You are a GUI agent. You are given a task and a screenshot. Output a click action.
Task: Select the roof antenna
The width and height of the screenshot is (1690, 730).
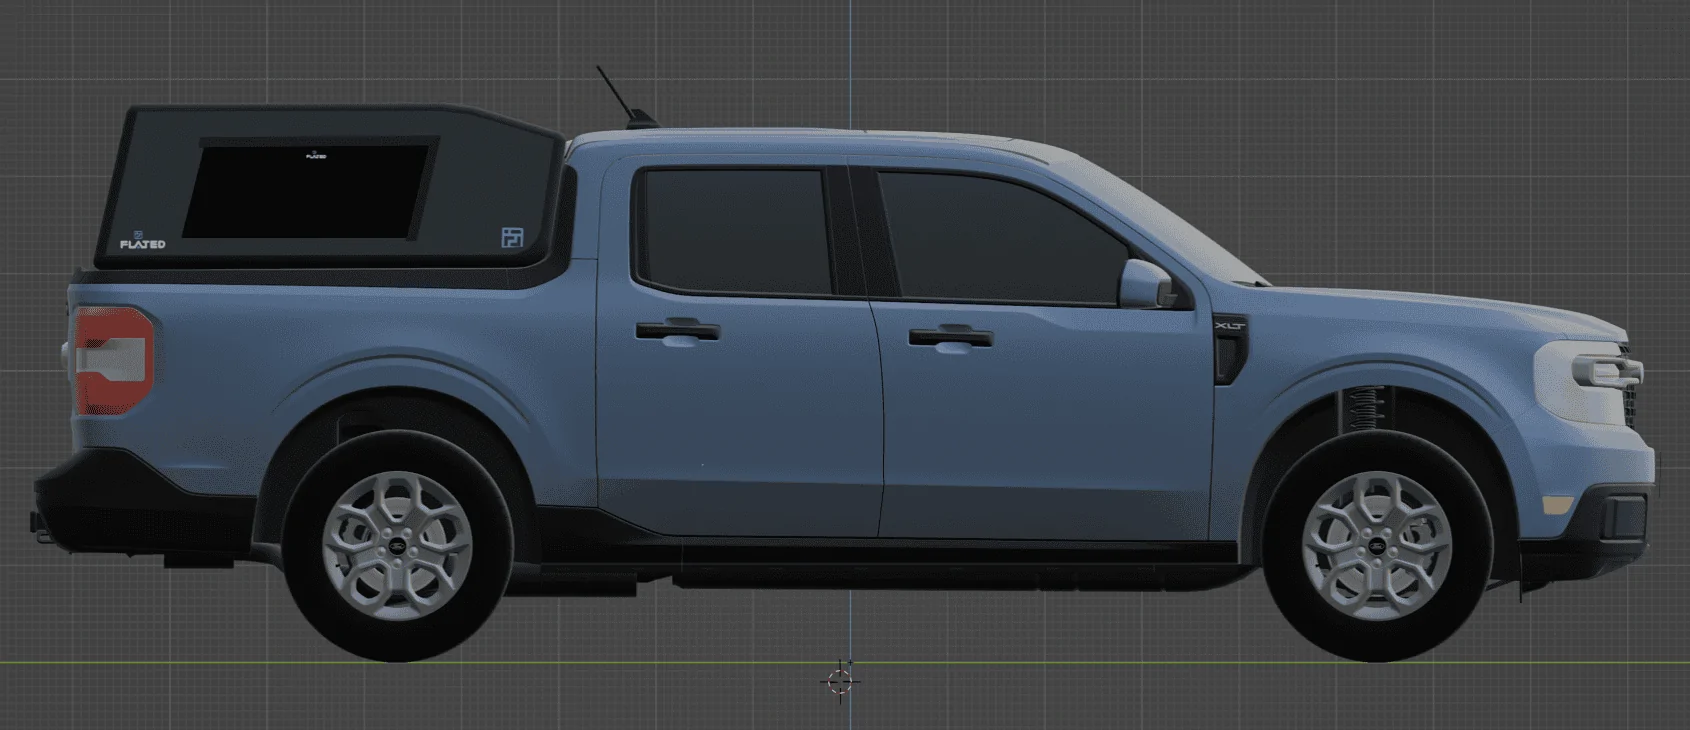pyautogui.click(x=625, y=97)
